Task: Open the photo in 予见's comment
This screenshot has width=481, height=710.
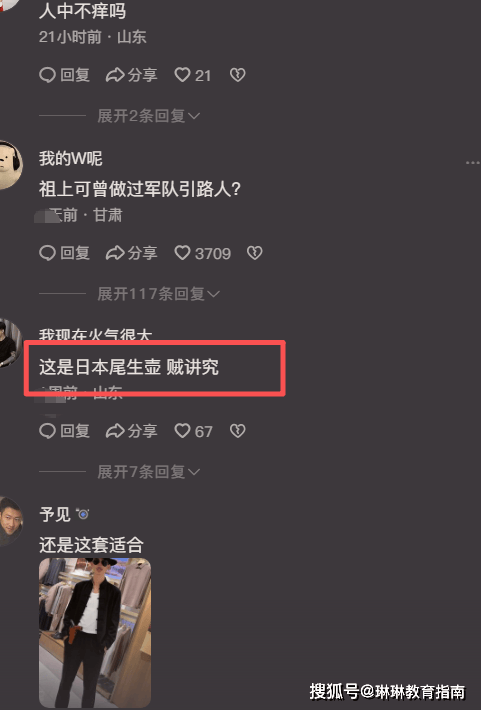Action: pyautogui.click(x=95, y=633)
